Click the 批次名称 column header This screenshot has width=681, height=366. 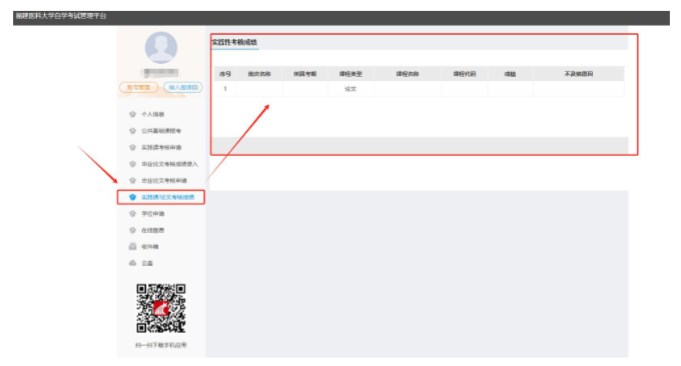pos(259,74)
